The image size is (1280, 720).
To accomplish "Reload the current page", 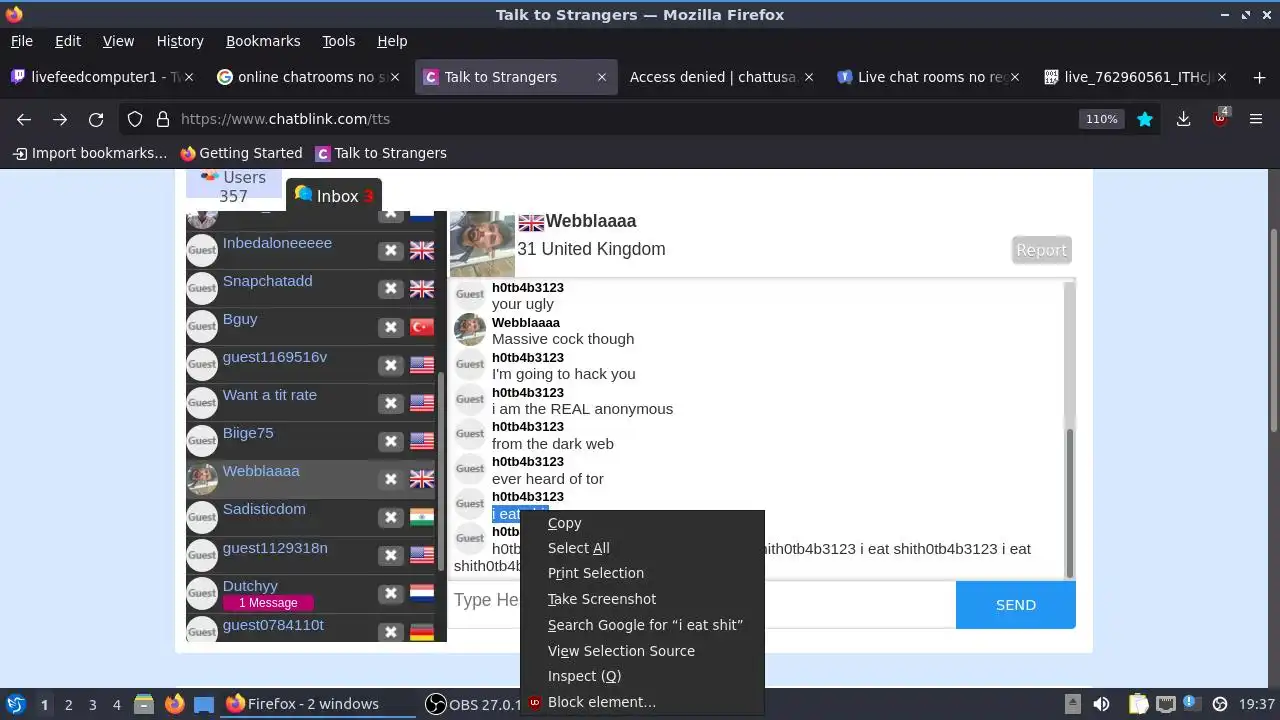I will point(96,119).
